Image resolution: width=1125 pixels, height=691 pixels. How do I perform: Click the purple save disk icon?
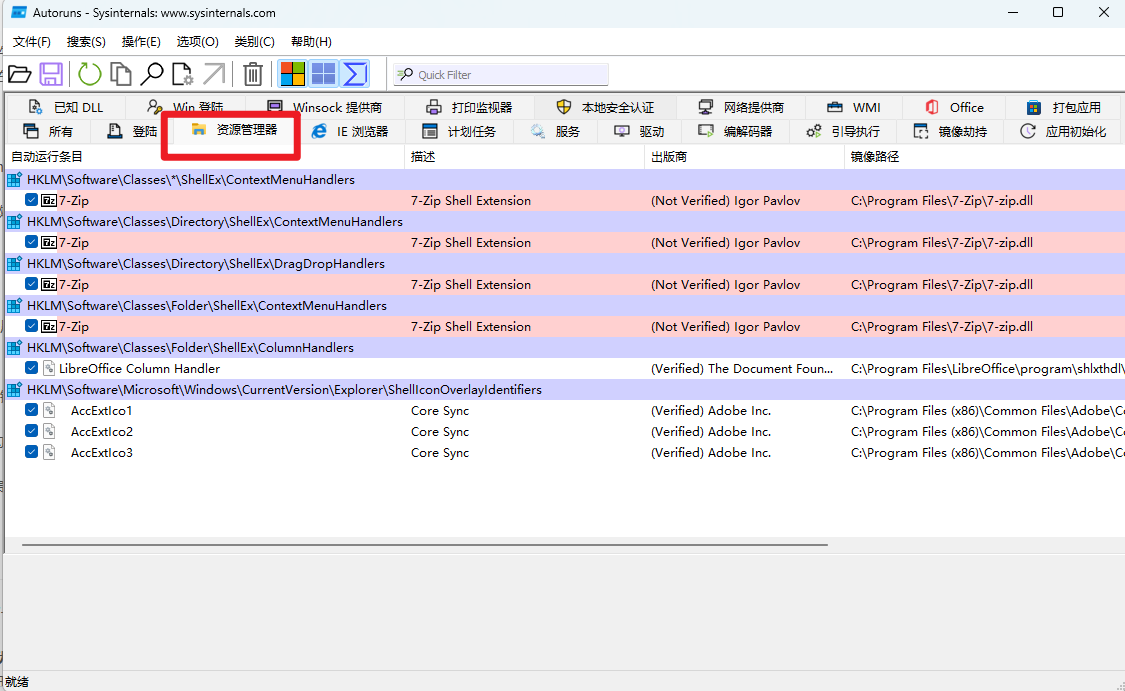click(x=51, y=74)
